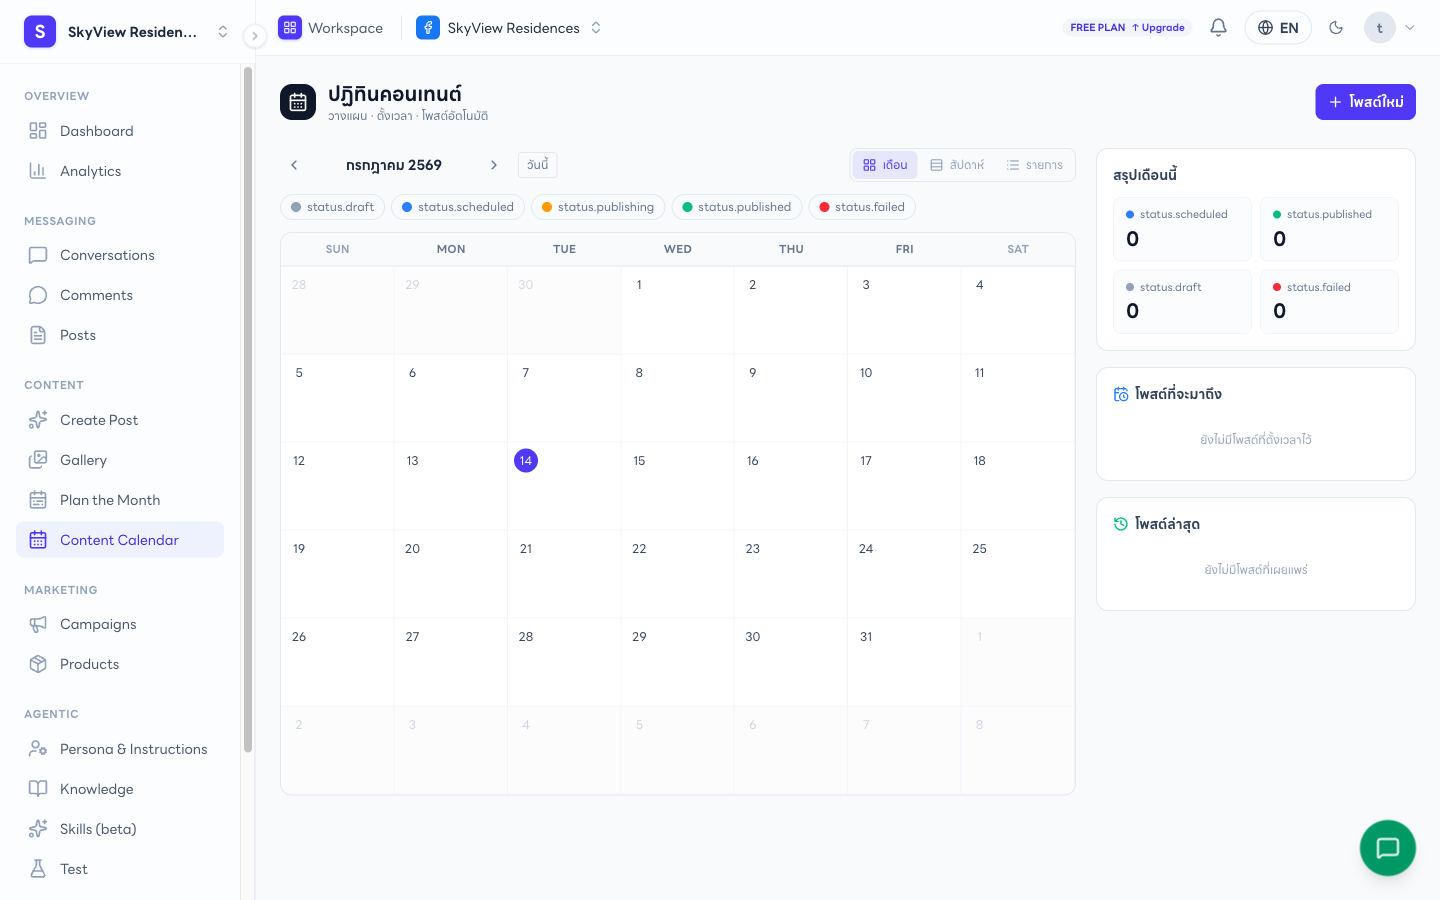This screenshot has width=1440, height=900.
Task: Open Content Calendar in the sidebar
Action: [120, 540]
